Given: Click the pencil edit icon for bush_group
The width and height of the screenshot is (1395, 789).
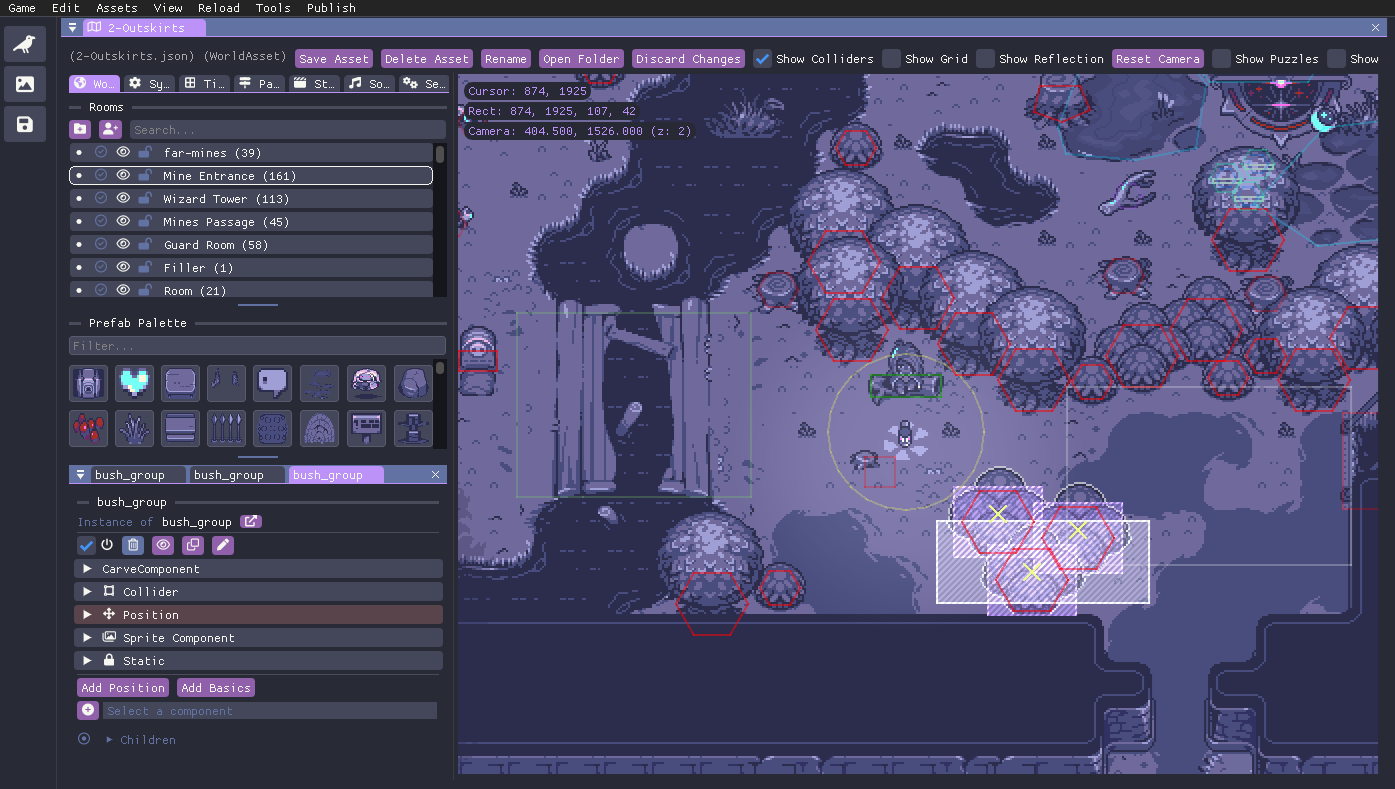Looking at the screenshot, I should point(222,545).
